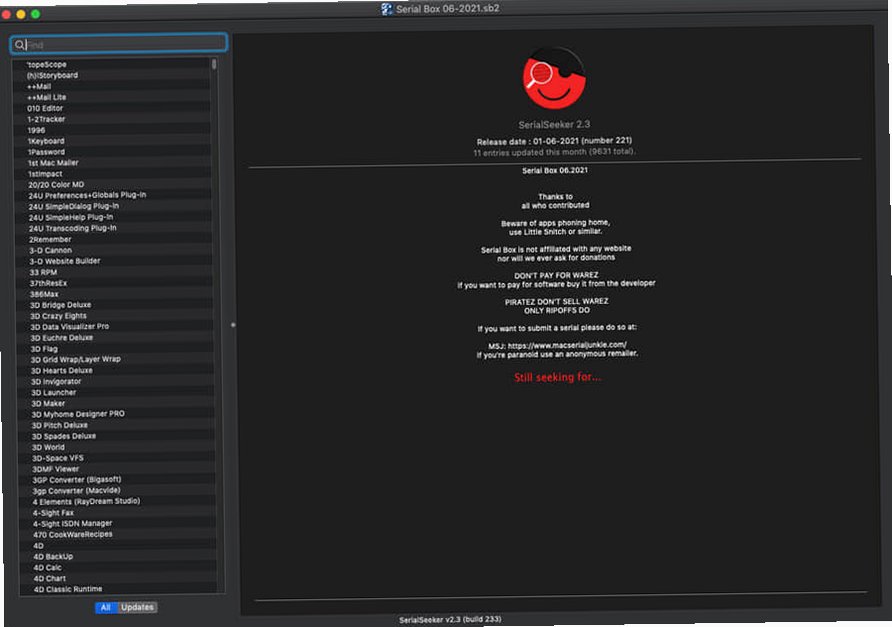The width and height of the screenshot is (892, 627).
Task: Click the Still seeking for... red text
Action: 557,377
